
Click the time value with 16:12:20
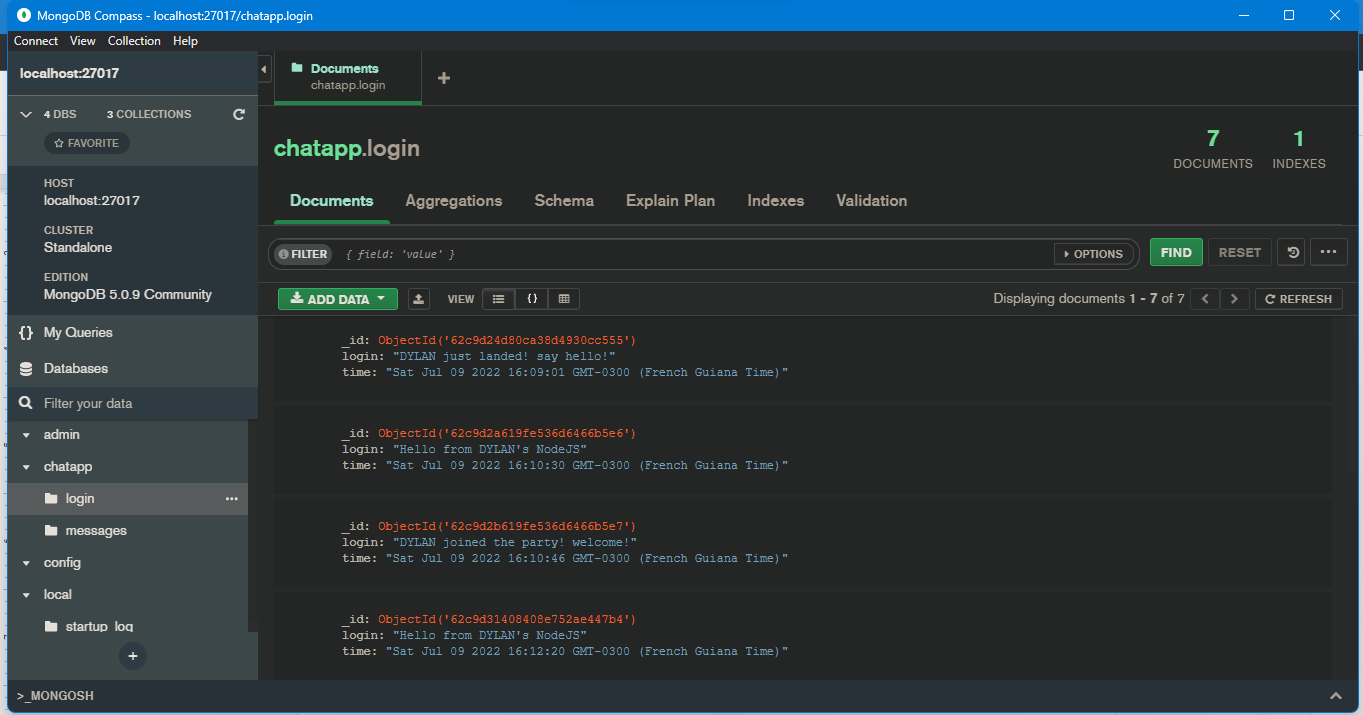pyautogui.click(x=587, y=651)
